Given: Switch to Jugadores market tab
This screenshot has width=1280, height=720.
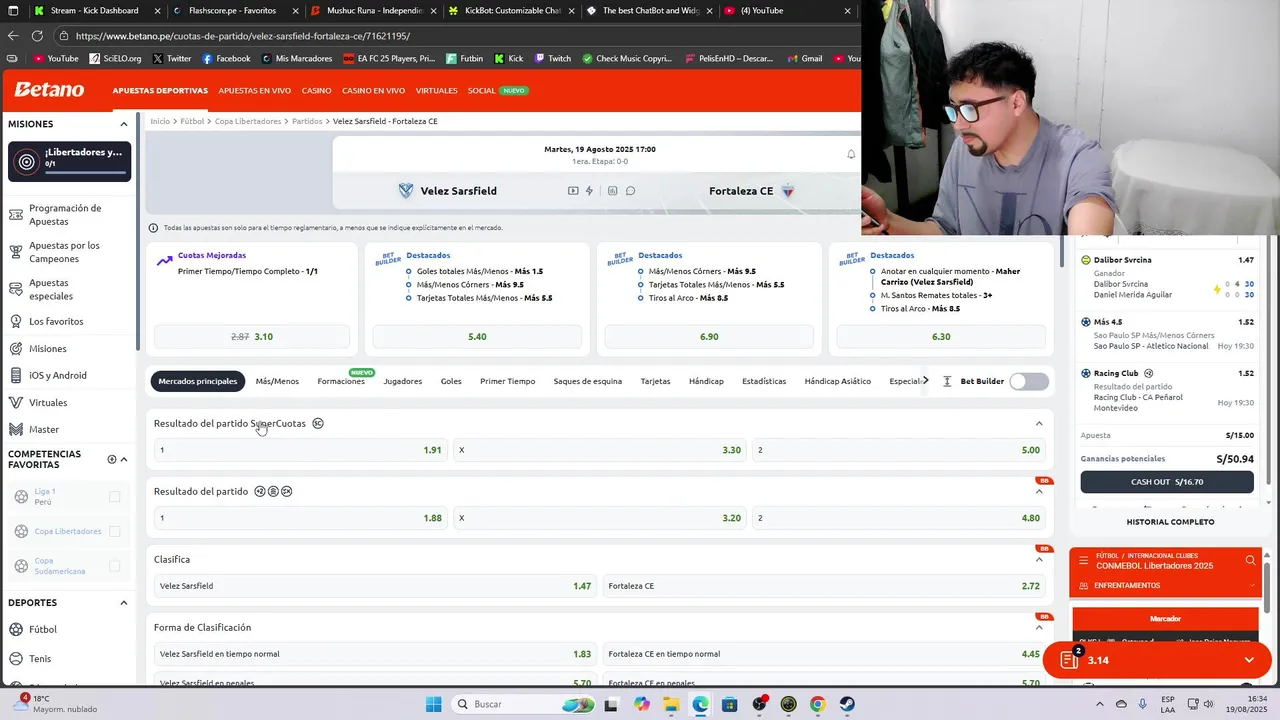Looking at the screenshot, I should [403, 381].
